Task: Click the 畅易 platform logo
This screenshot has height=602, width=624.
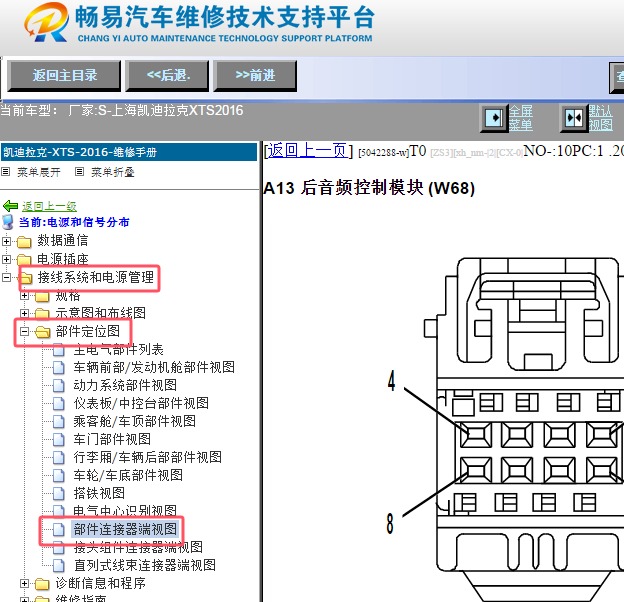Action: tap(47, 23)
